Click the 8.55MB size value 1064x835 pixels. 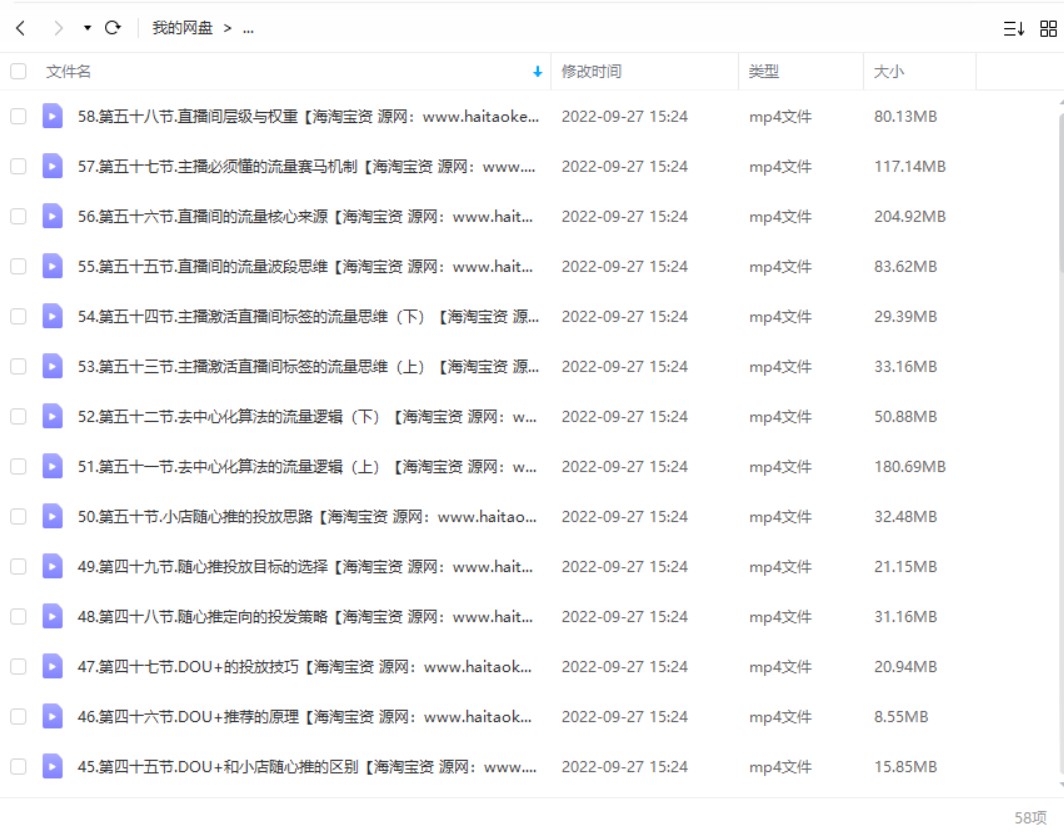point(900,716)
